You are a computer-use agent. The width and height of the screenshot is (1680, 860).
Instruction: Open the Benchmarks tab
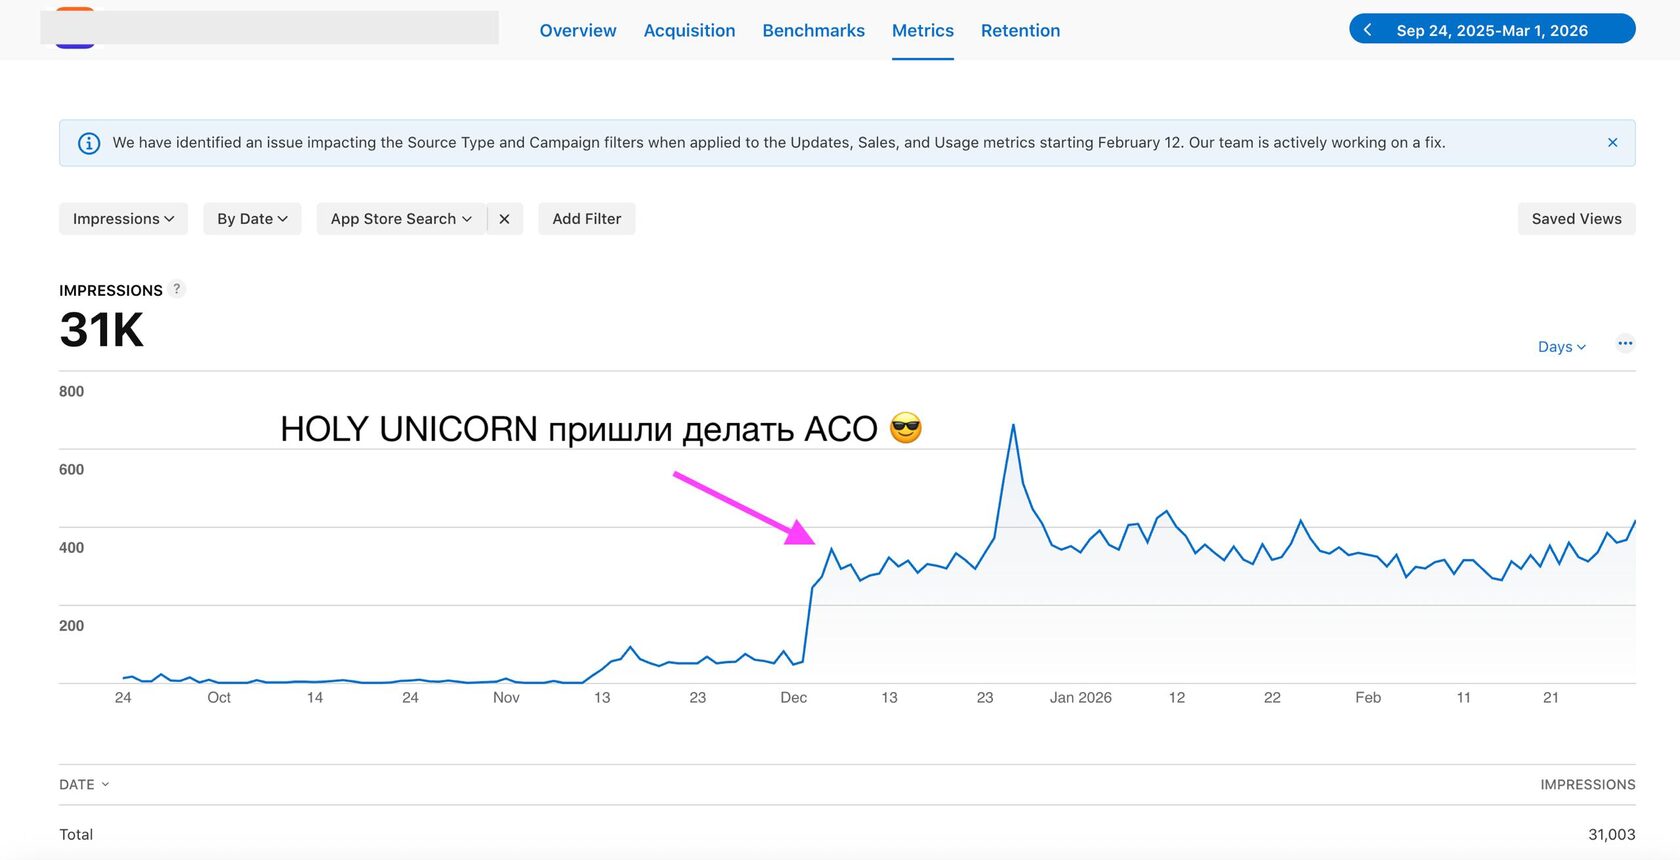click(x=813, y=31)
